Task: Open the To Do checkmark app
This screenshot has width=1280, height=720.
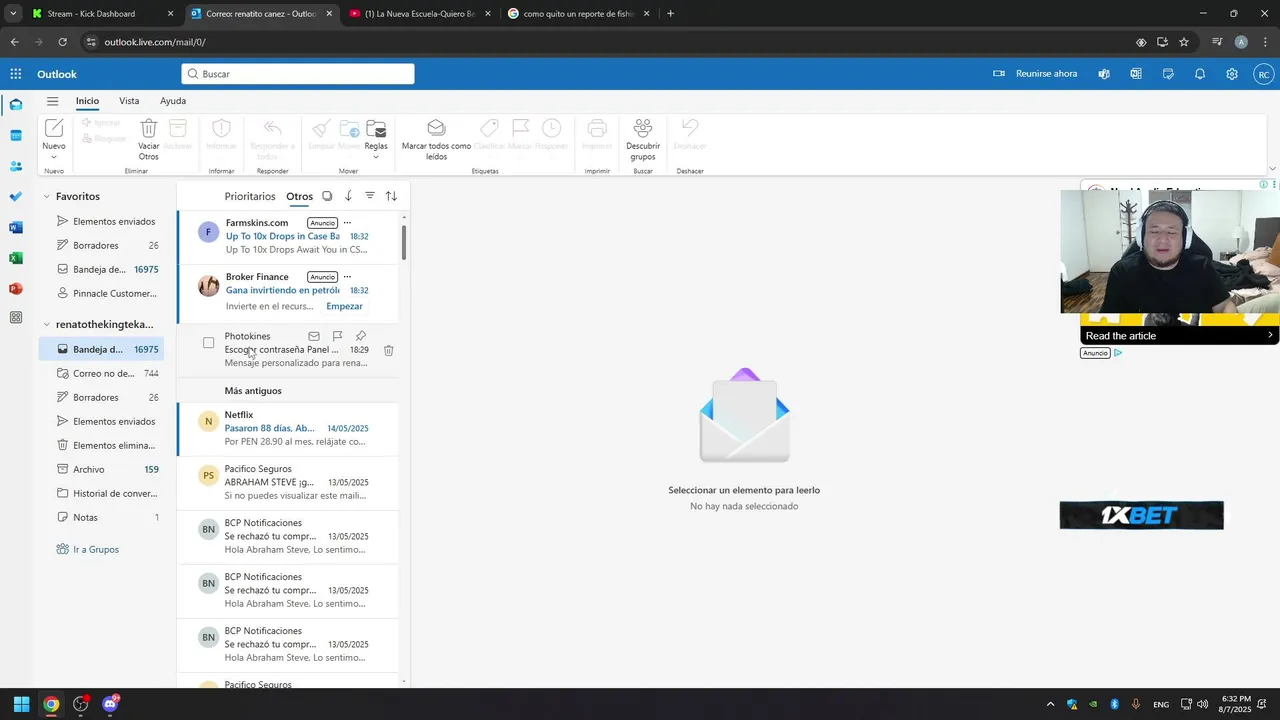Action: click(16, 196)
